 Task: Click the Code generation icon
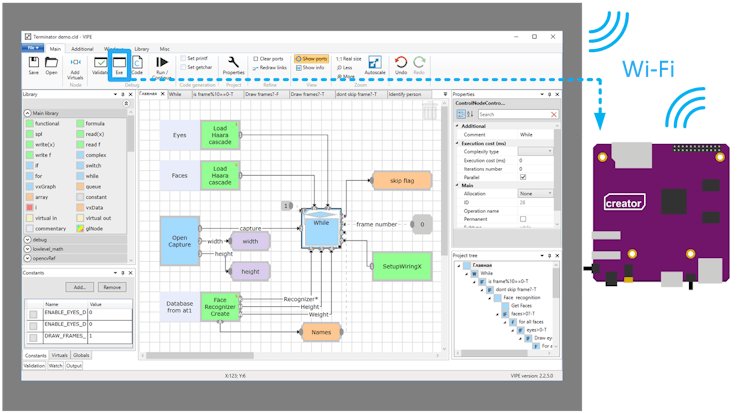click(x=137, y=65)
